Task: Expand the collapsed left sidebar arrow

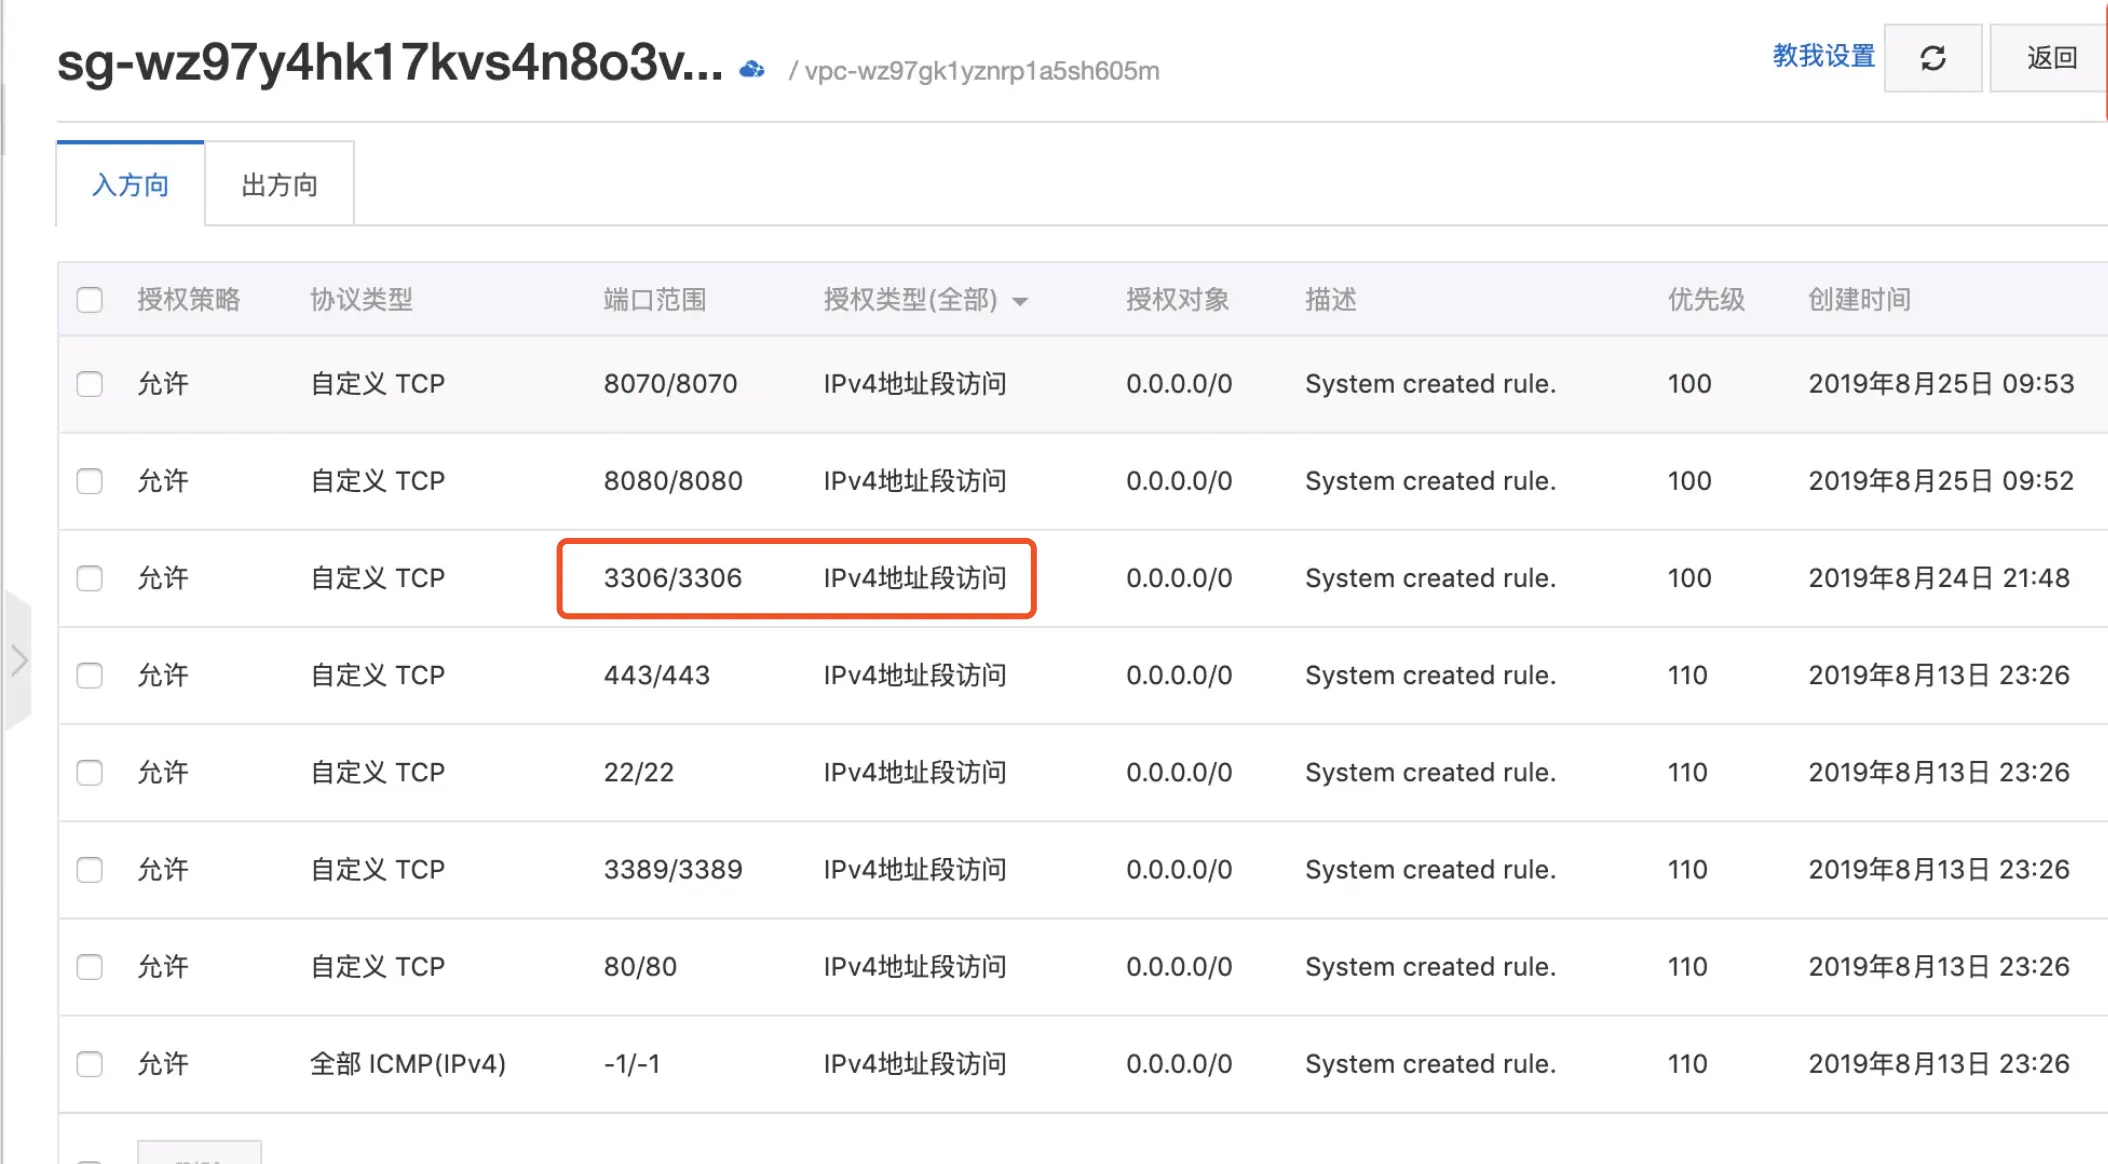Action: (x=18, y=661)
